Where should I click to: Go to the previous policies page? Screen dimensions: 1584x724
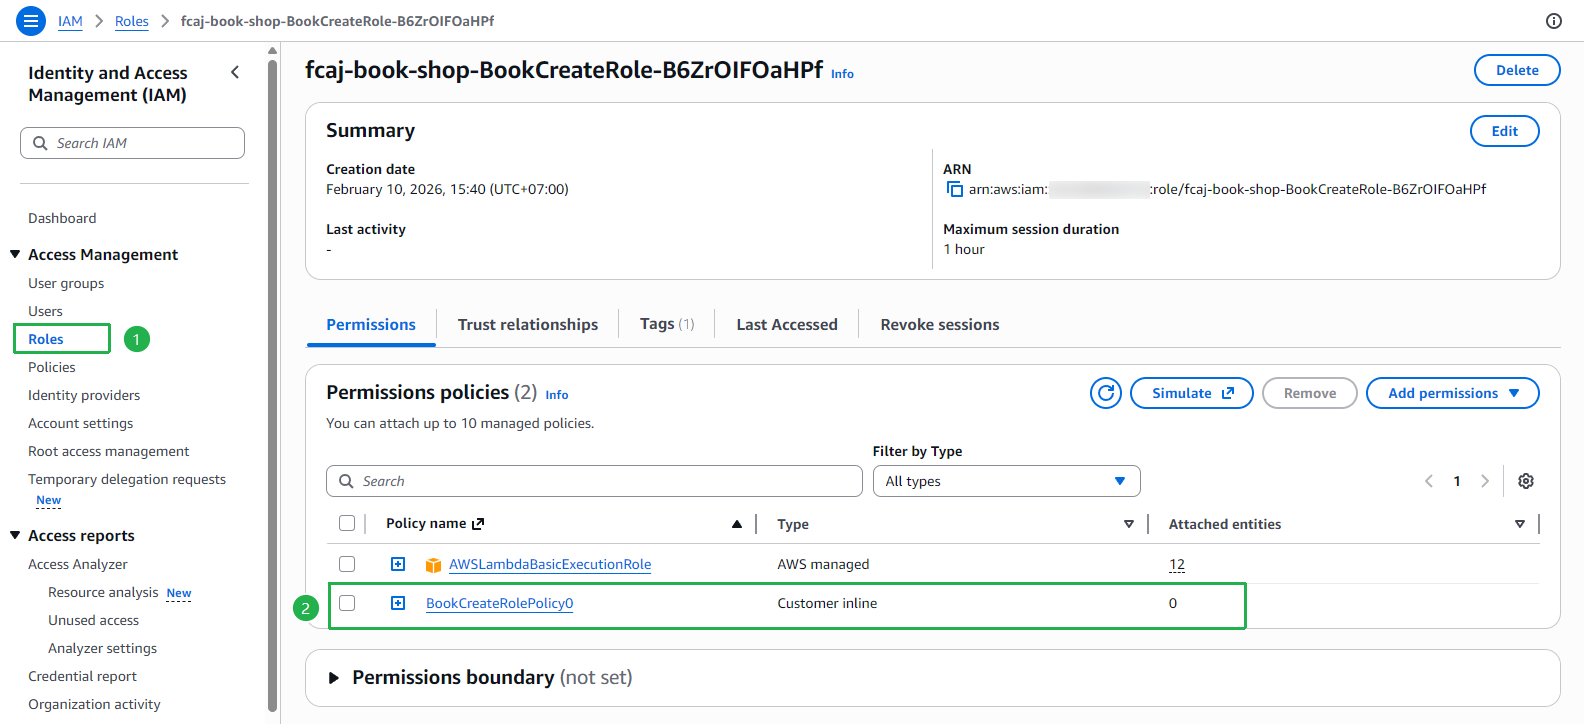(1429, 481)
